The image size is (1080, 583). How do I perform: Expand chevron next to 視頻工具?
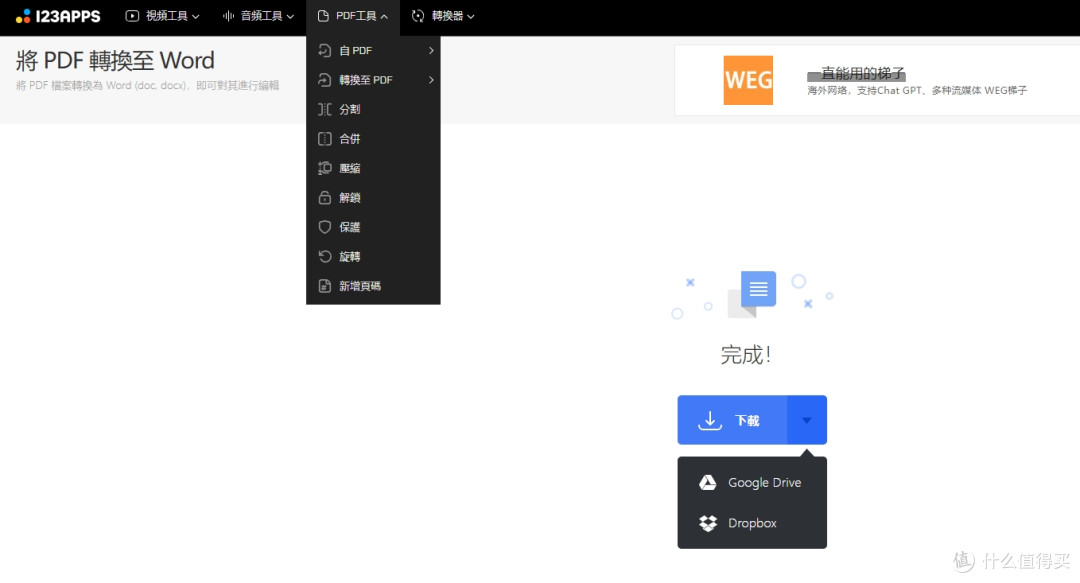coord(196,17)
